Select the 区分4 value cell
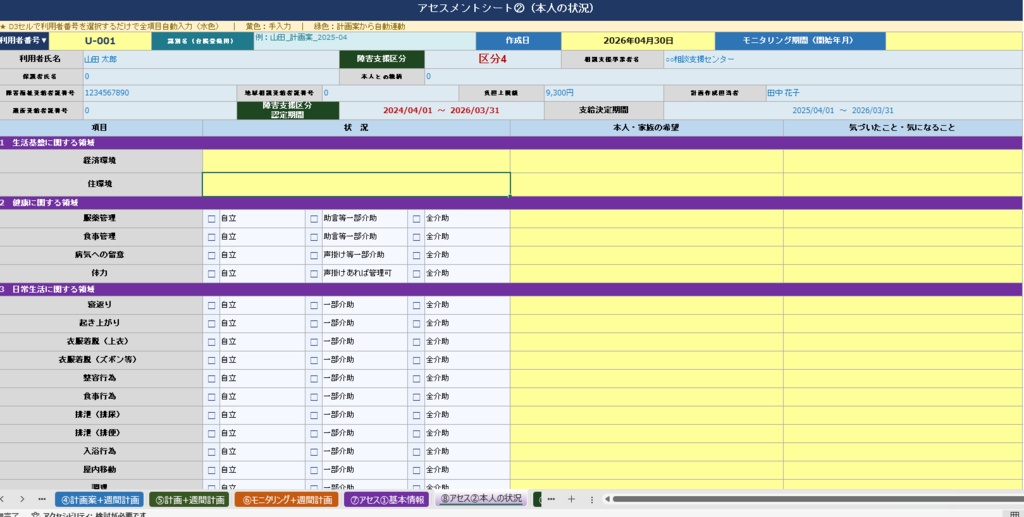 coord(492,59)
